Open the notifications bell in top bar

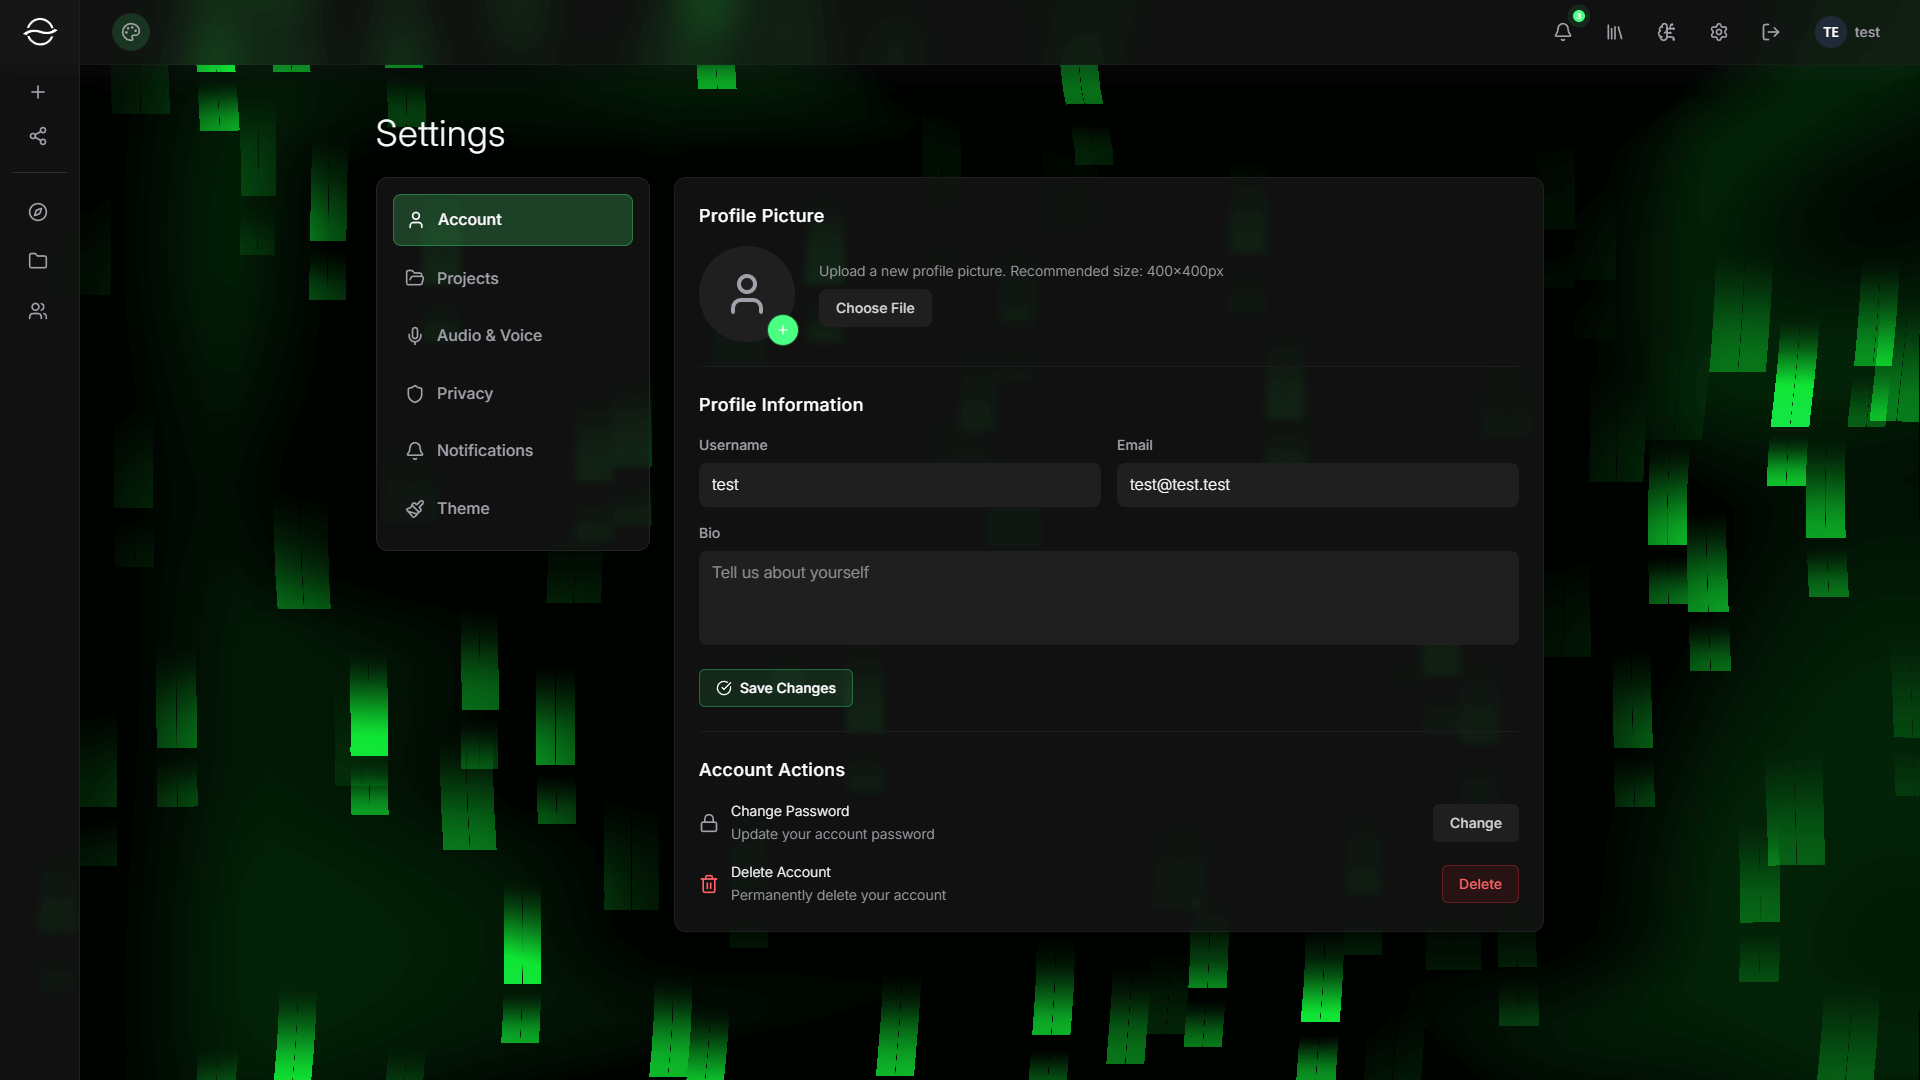(x=1563, y=32)
